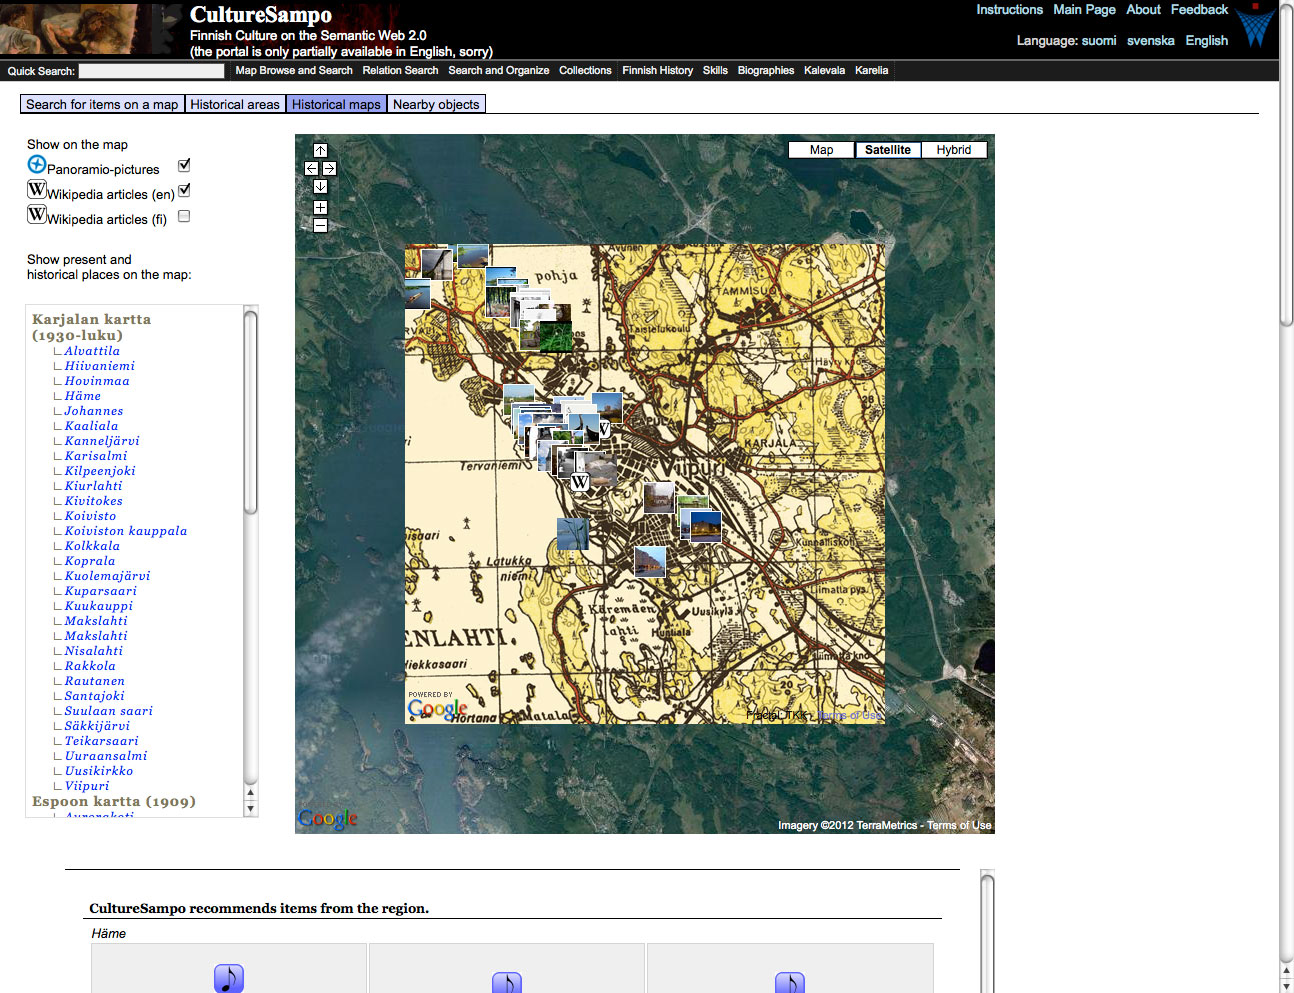Click the Quick Search input field
The image size is (1294, 993).
click(x=152, y=71)
